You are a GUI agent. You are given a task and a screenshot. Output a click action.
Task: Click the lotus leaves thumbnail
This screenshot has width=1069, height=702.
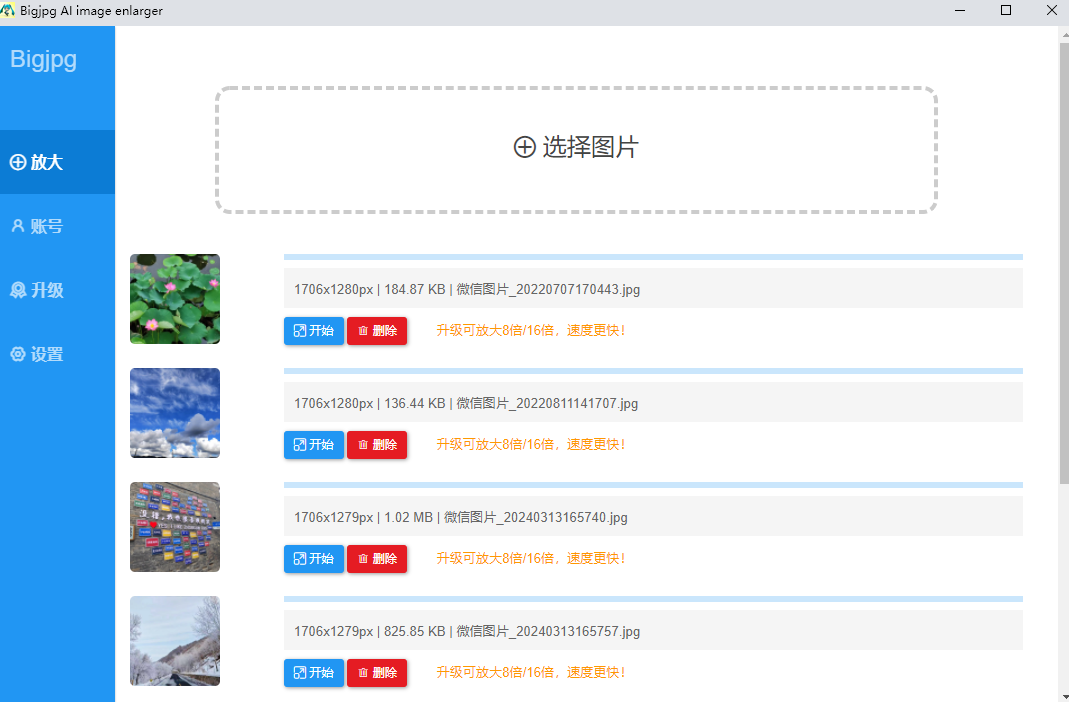[x=175, y=299]
